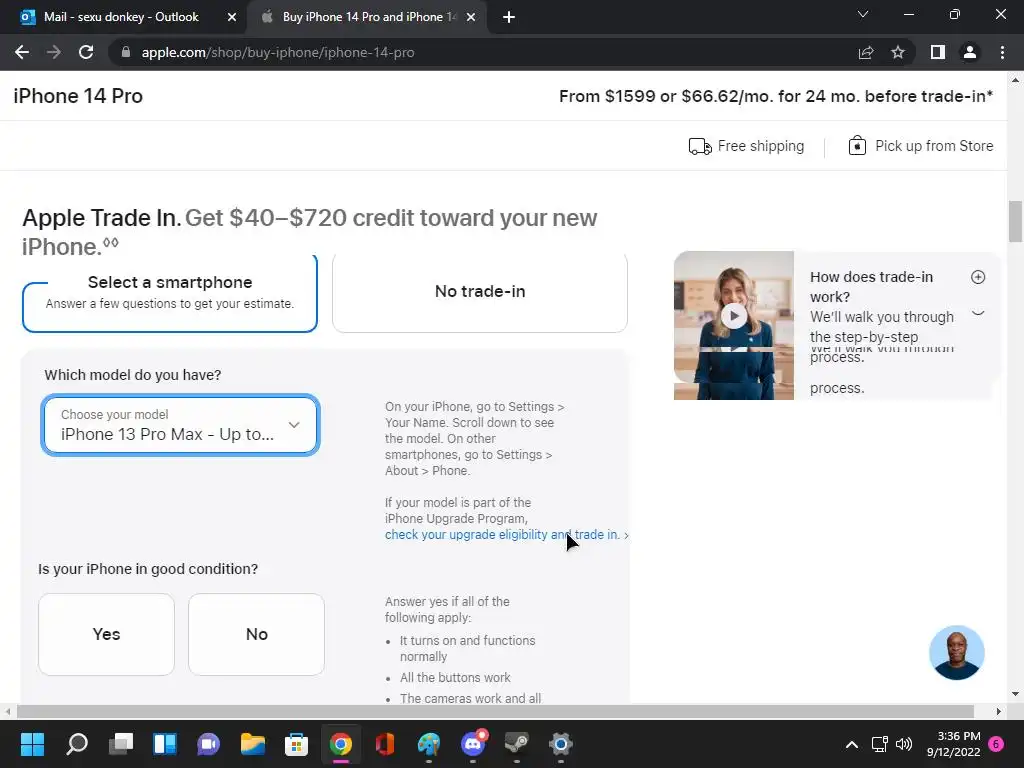Open the network status tray icon
The image size is (1024, 768).
click(880, 744)
